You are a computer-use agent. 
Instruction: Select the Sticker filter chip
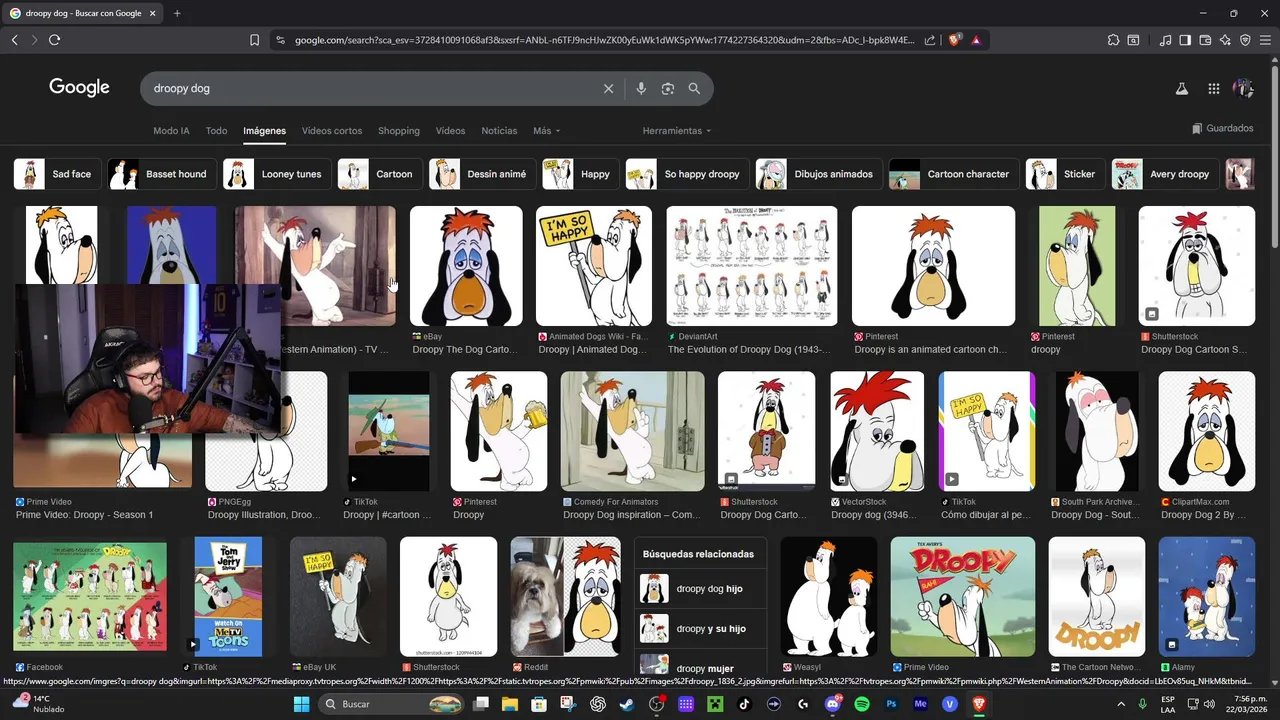[x=1065, y=174]
